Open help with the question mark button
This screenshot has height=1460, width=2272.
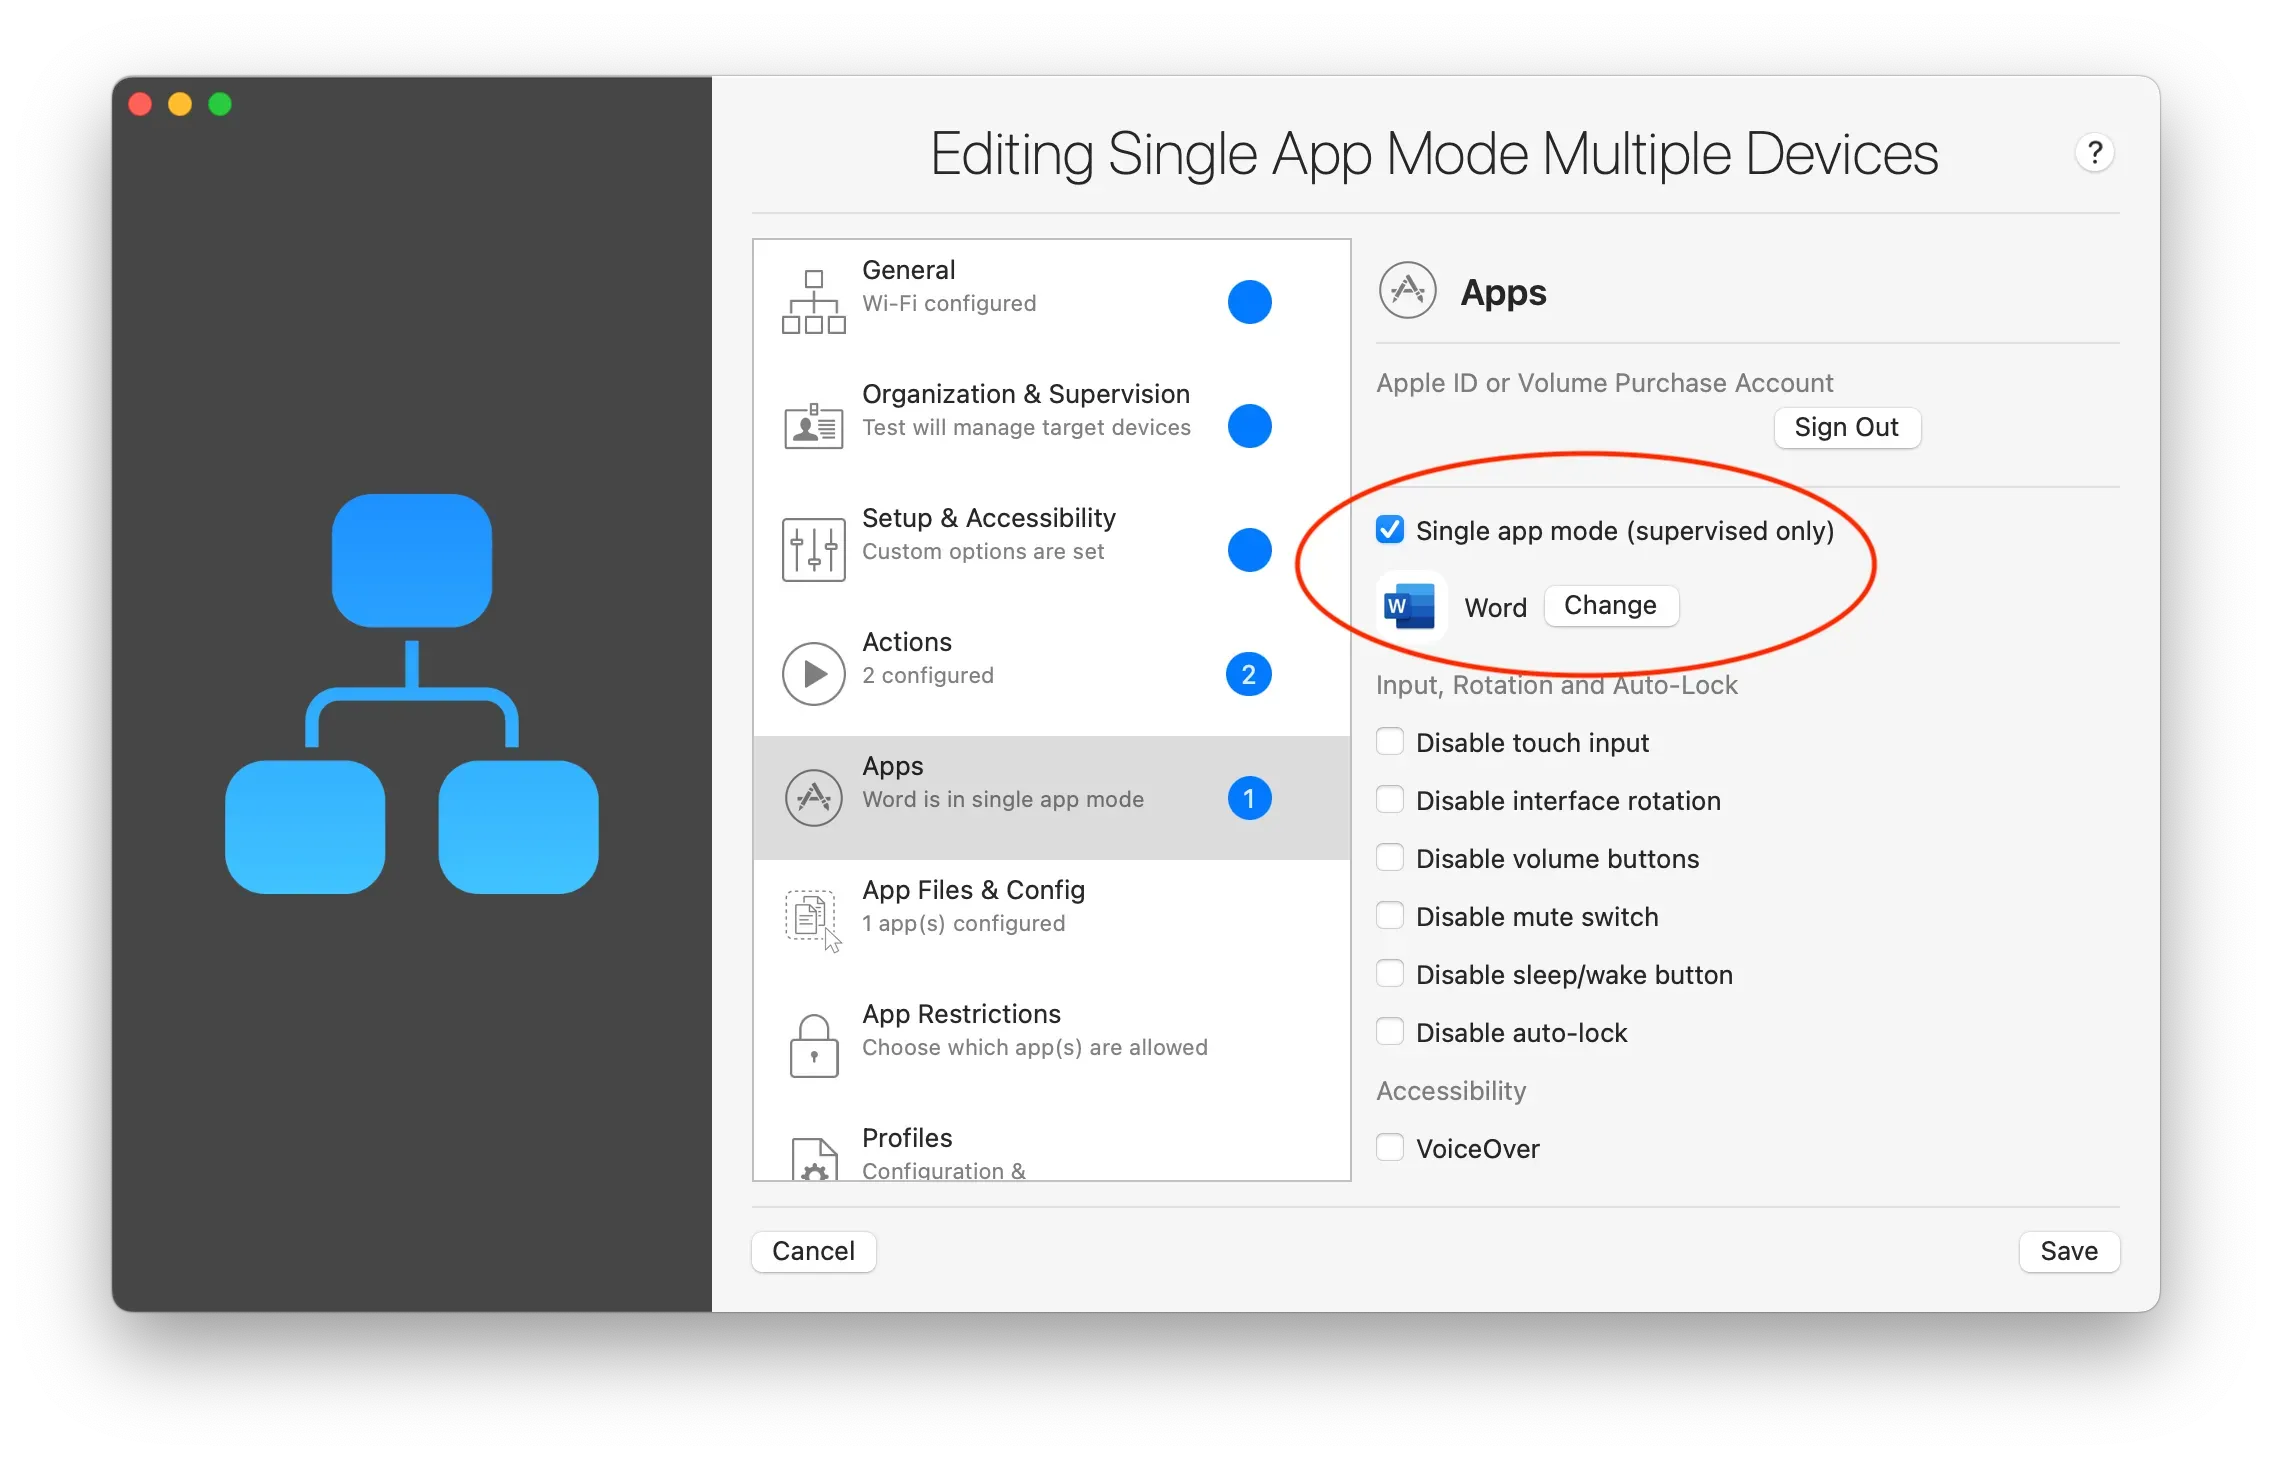coord(2094,153)
